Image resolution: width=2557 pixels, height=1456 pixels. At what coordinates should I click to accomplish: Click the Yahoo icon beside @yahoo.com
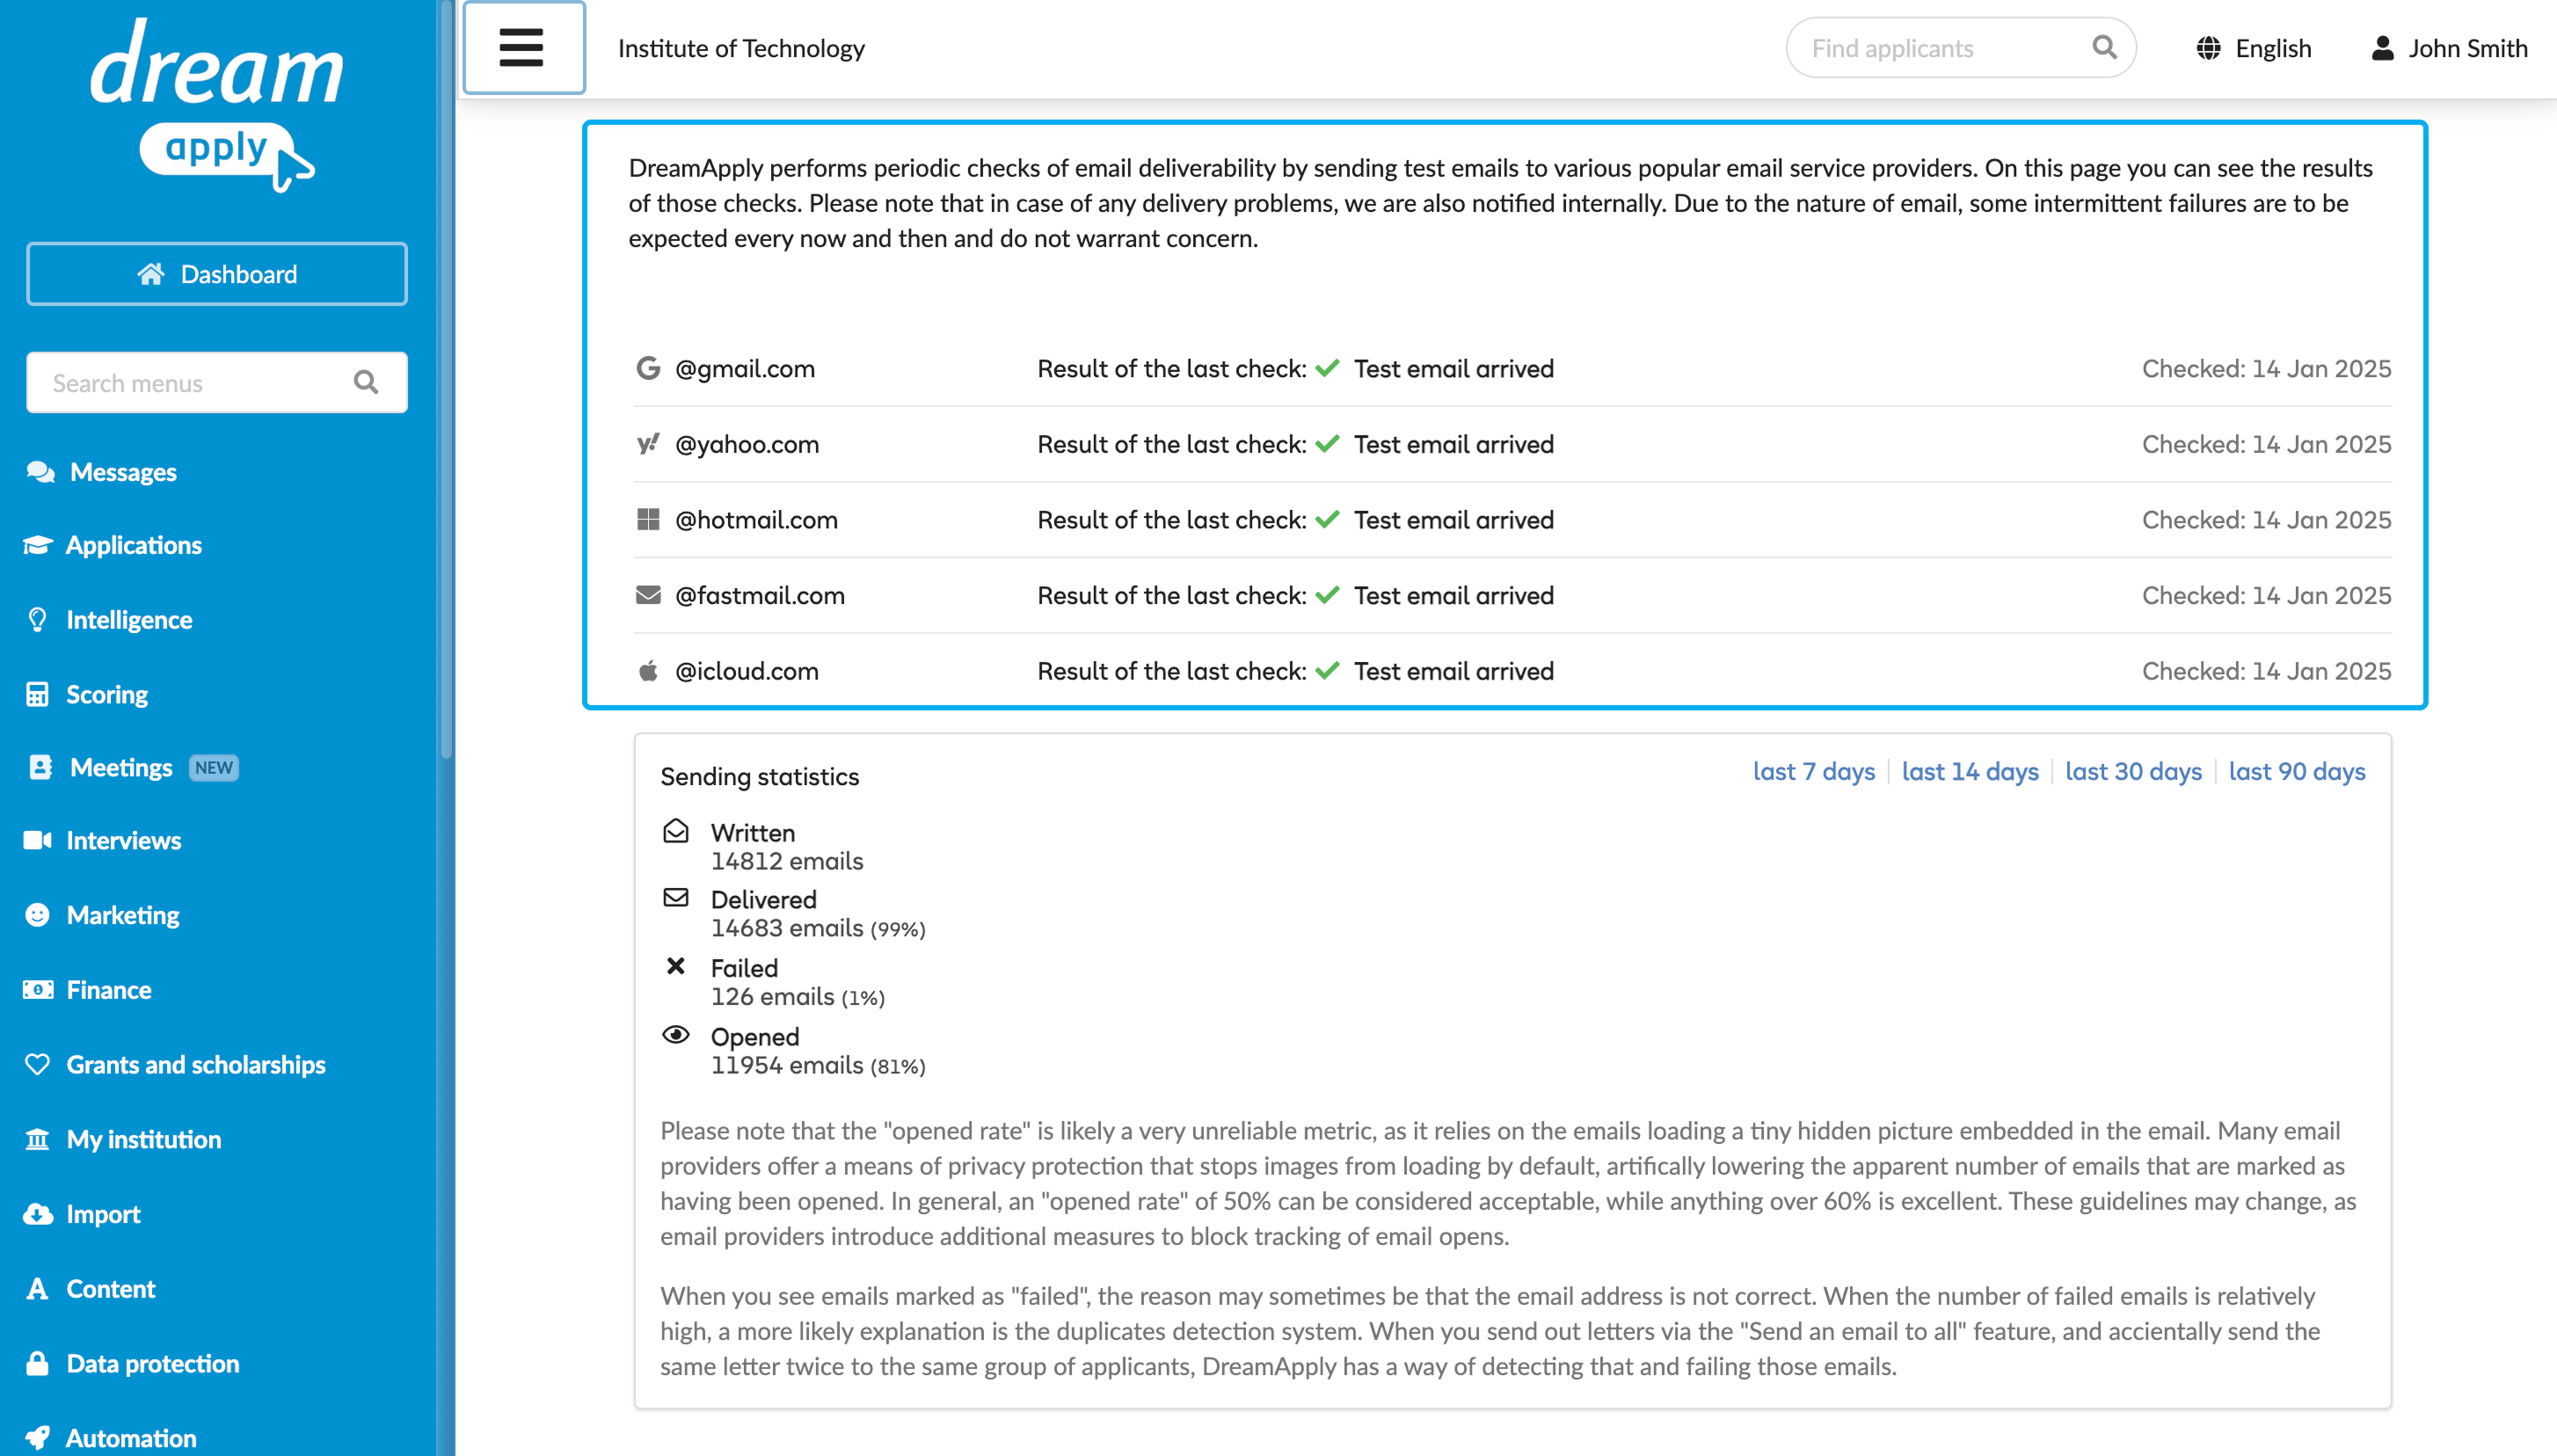(648, 443)
